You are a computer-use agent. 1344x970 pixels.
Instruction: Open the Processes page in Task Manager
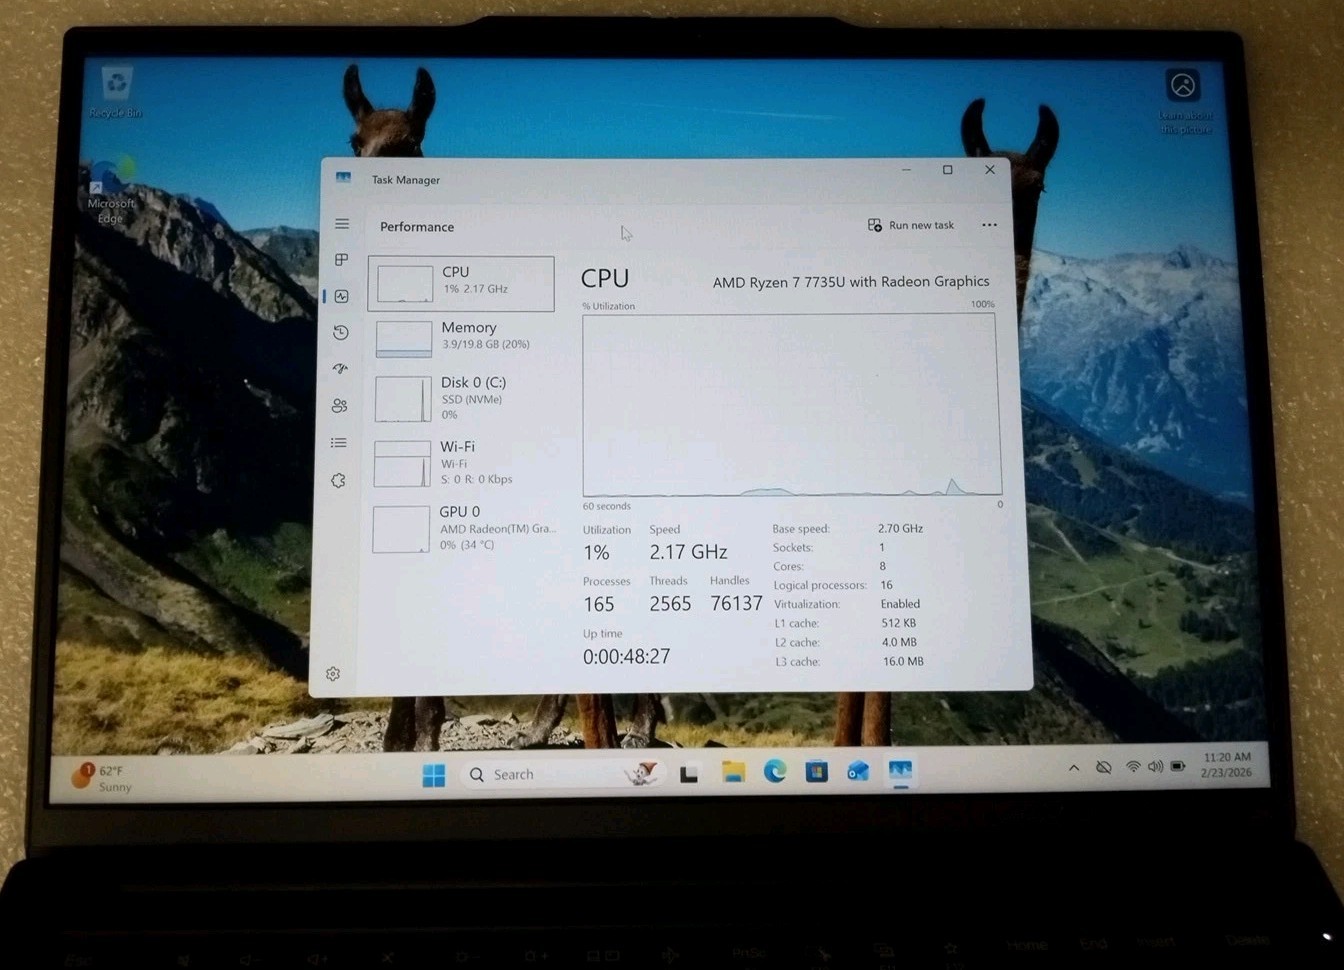342,260
